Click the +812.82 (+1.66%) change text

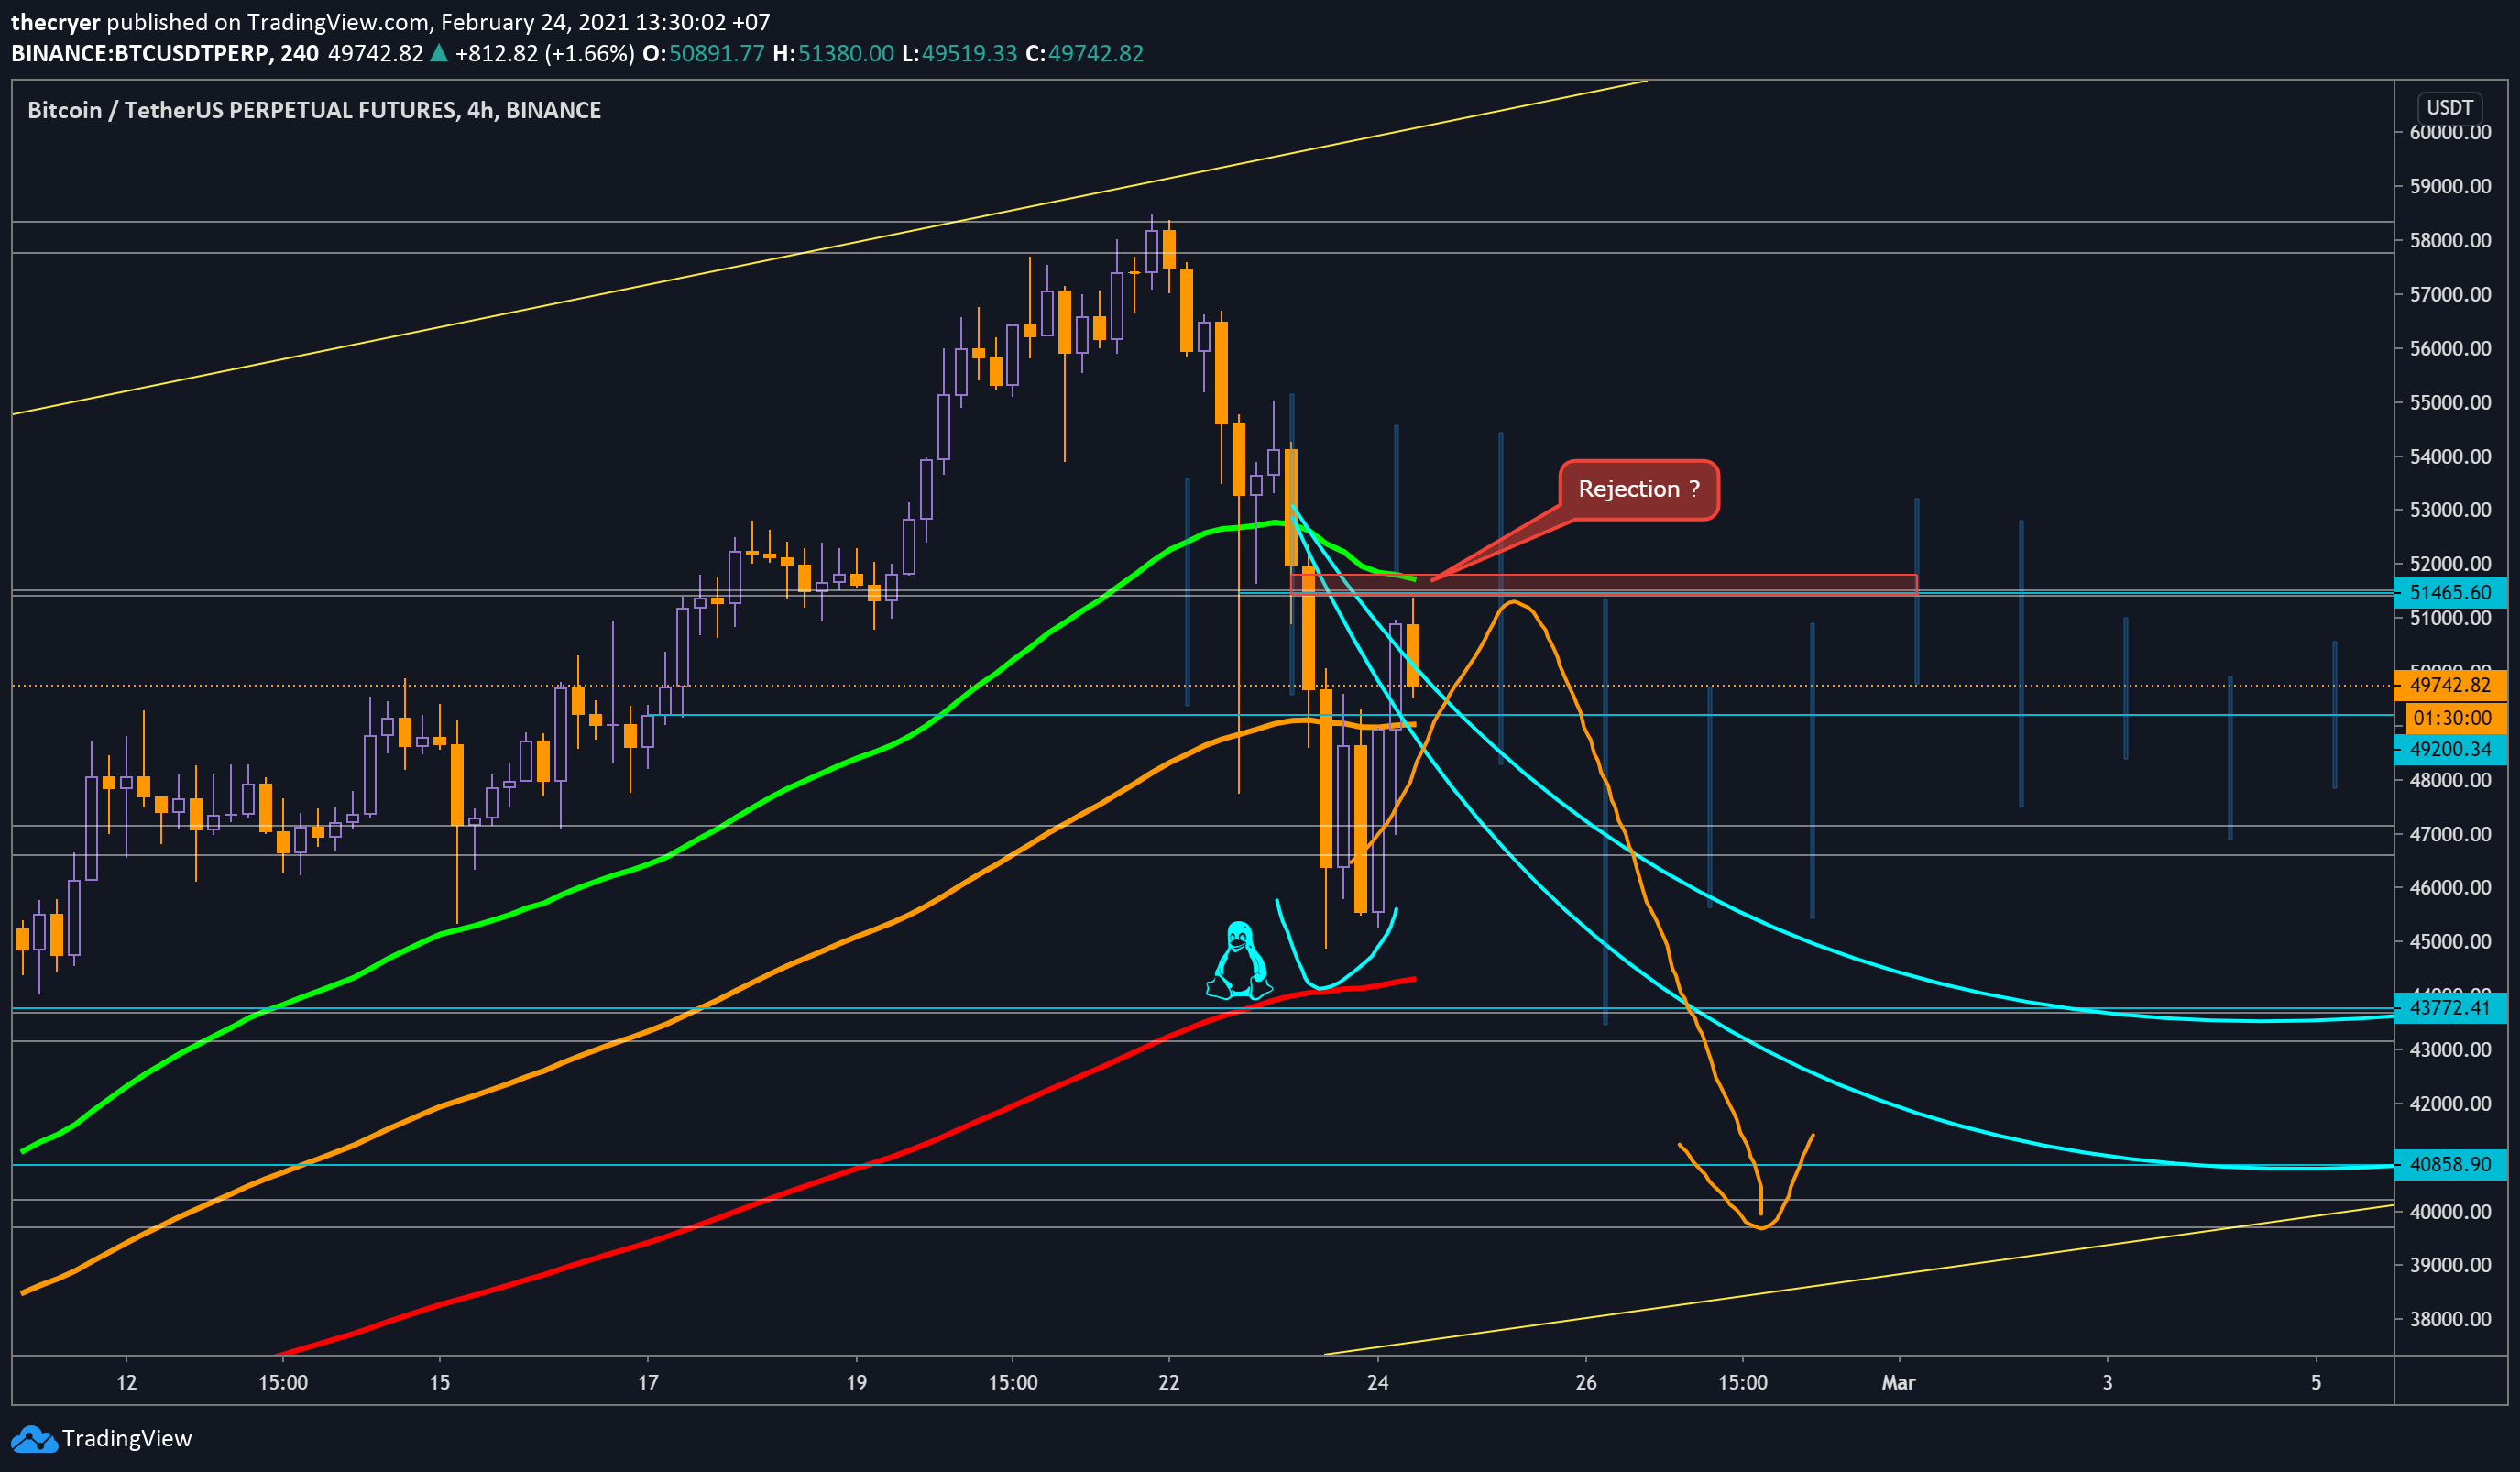[x=544, y=53]
